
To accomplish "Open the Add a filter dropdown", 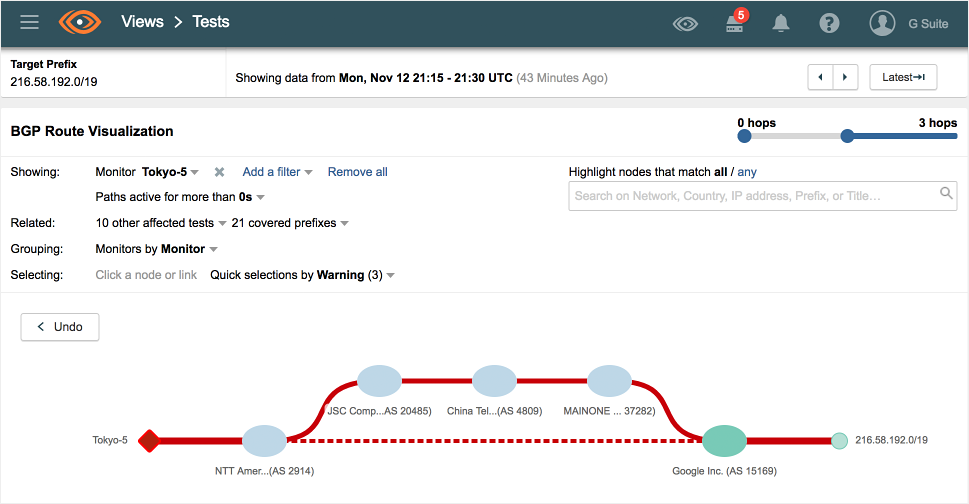I will (277, 172).
